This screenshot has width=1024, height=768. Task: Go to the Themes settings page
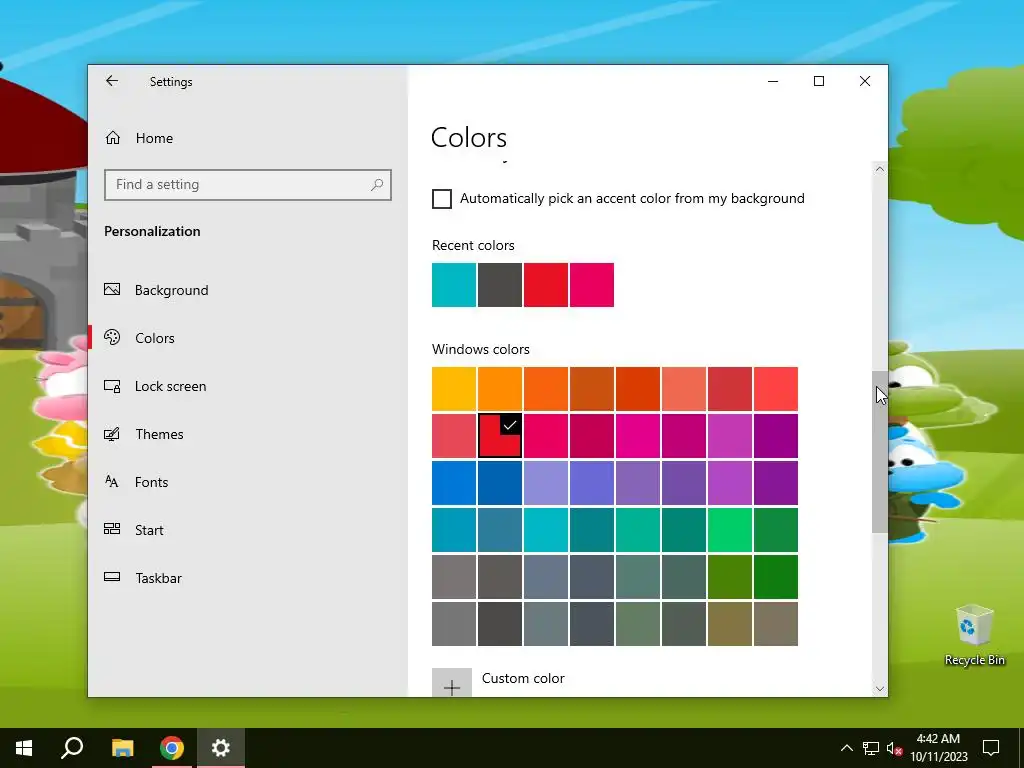pos(159,434)
